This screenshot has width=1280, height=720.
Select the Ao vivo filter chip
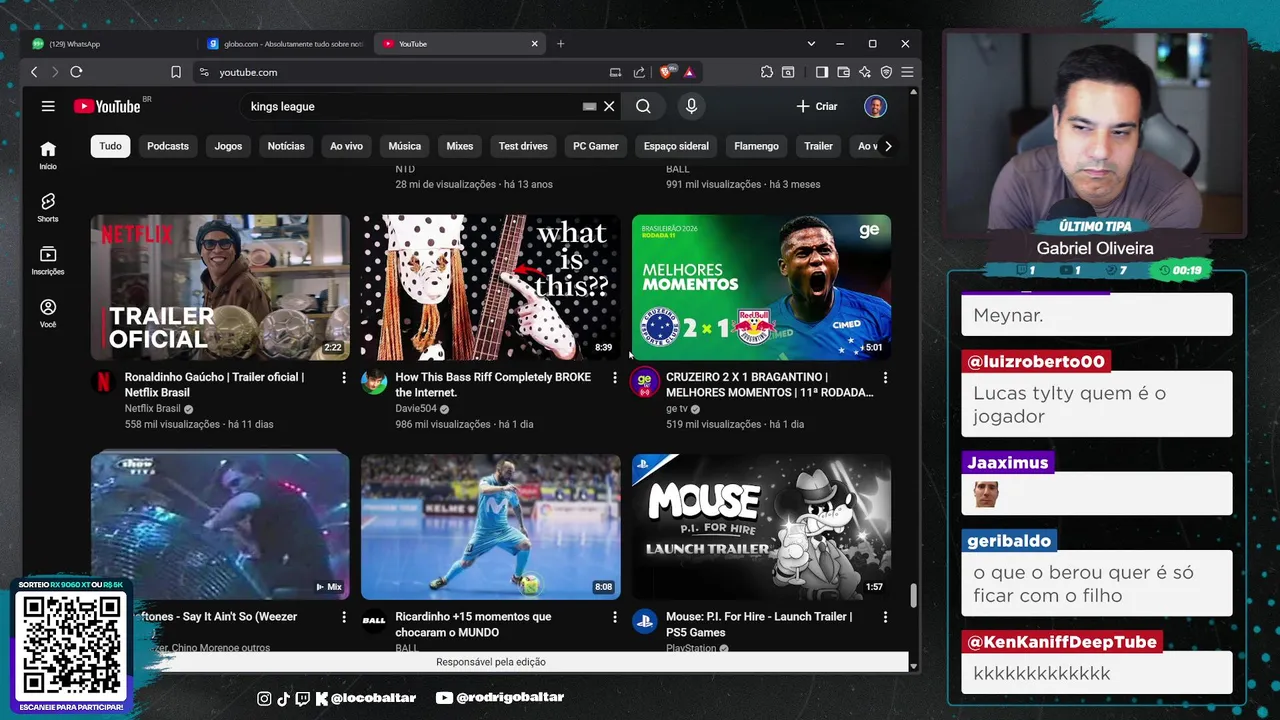pyautogui.click(x=347, y=146)
